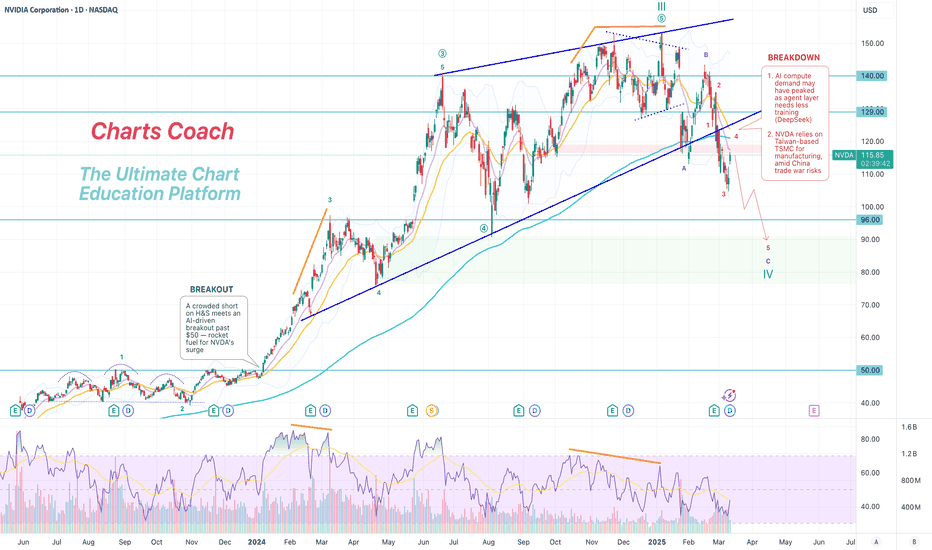Click the 150.00 price axis label
This screenshot has height=550, width=932.
click(873, 43)
